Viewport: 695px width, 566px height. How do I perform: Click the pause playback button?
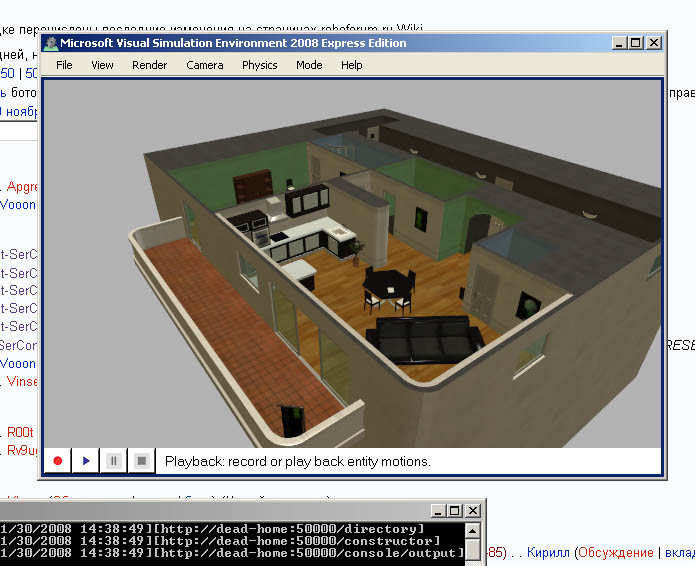(x=113, y=461)
